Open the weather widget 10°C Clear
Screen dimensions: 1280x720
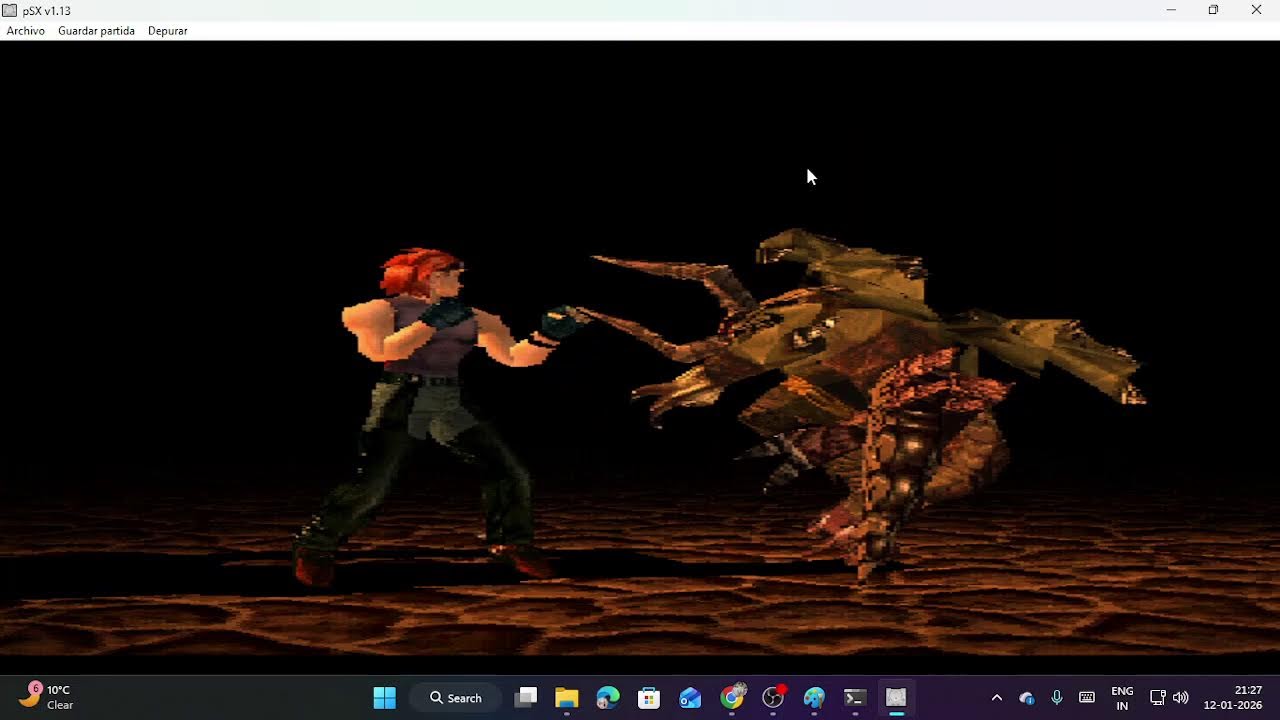[46, 698]
